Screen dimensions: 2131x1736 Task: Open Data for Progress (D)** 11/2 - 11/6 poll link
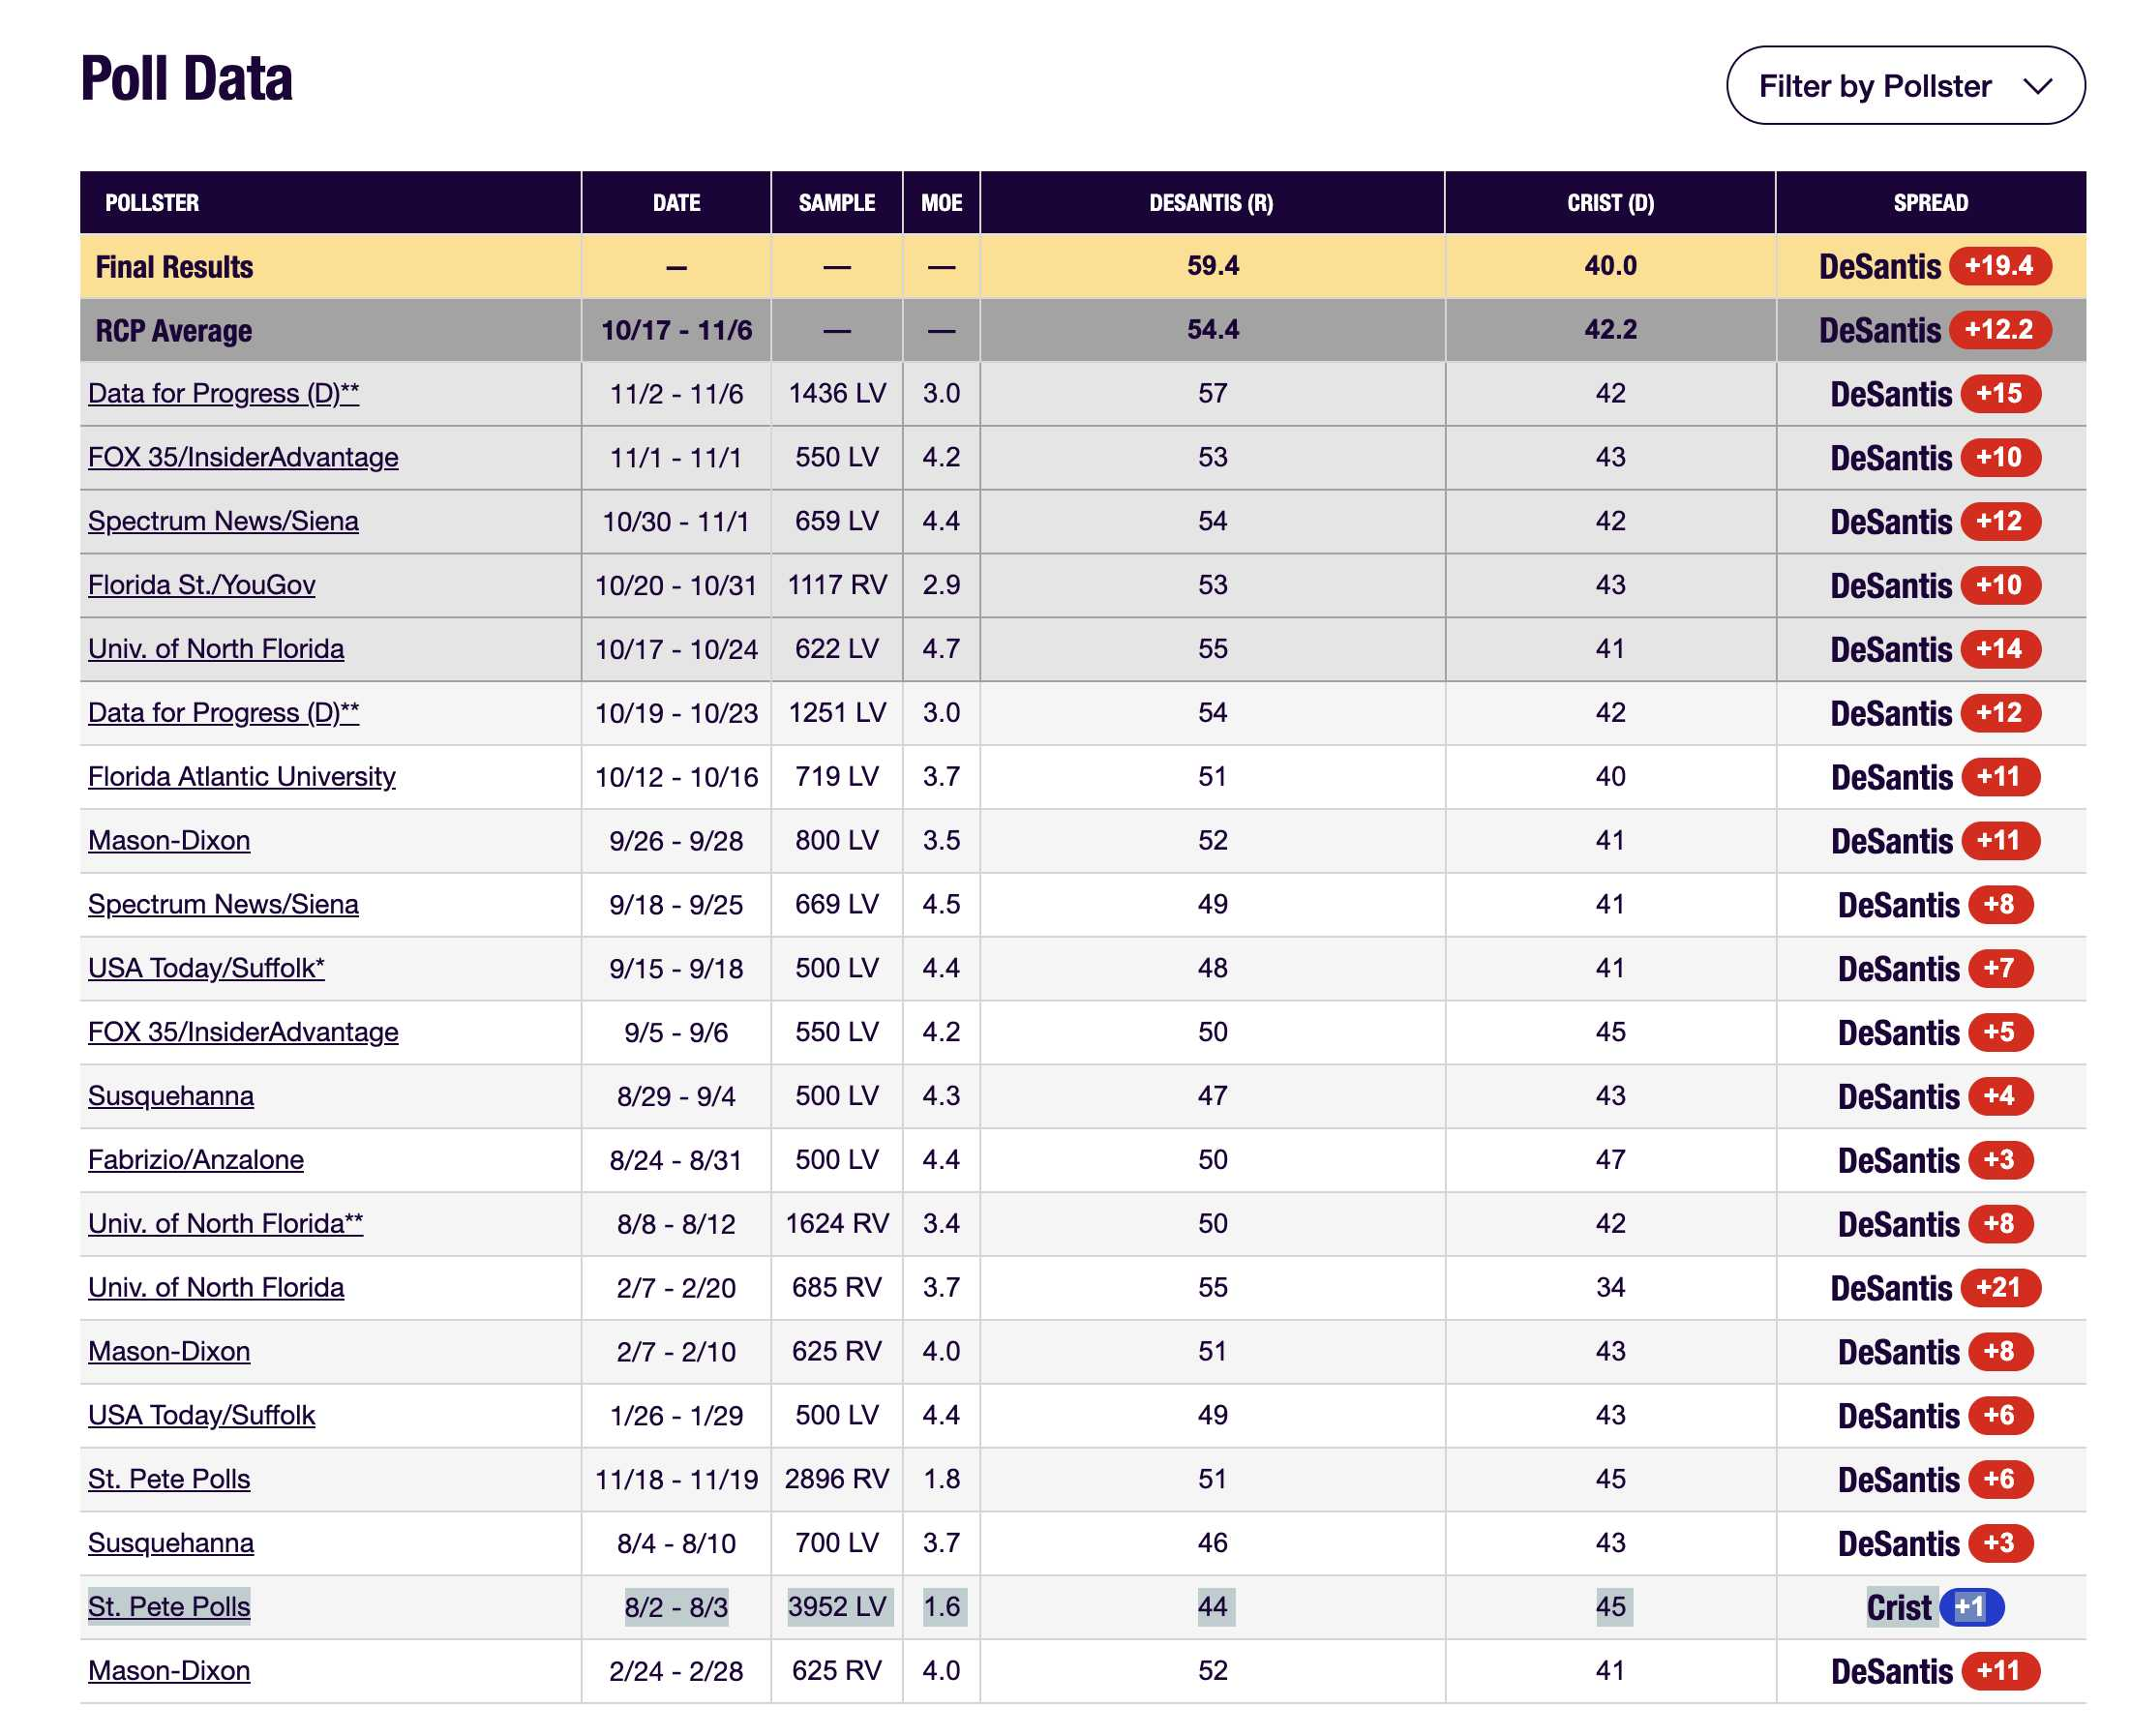pos(223,394)
